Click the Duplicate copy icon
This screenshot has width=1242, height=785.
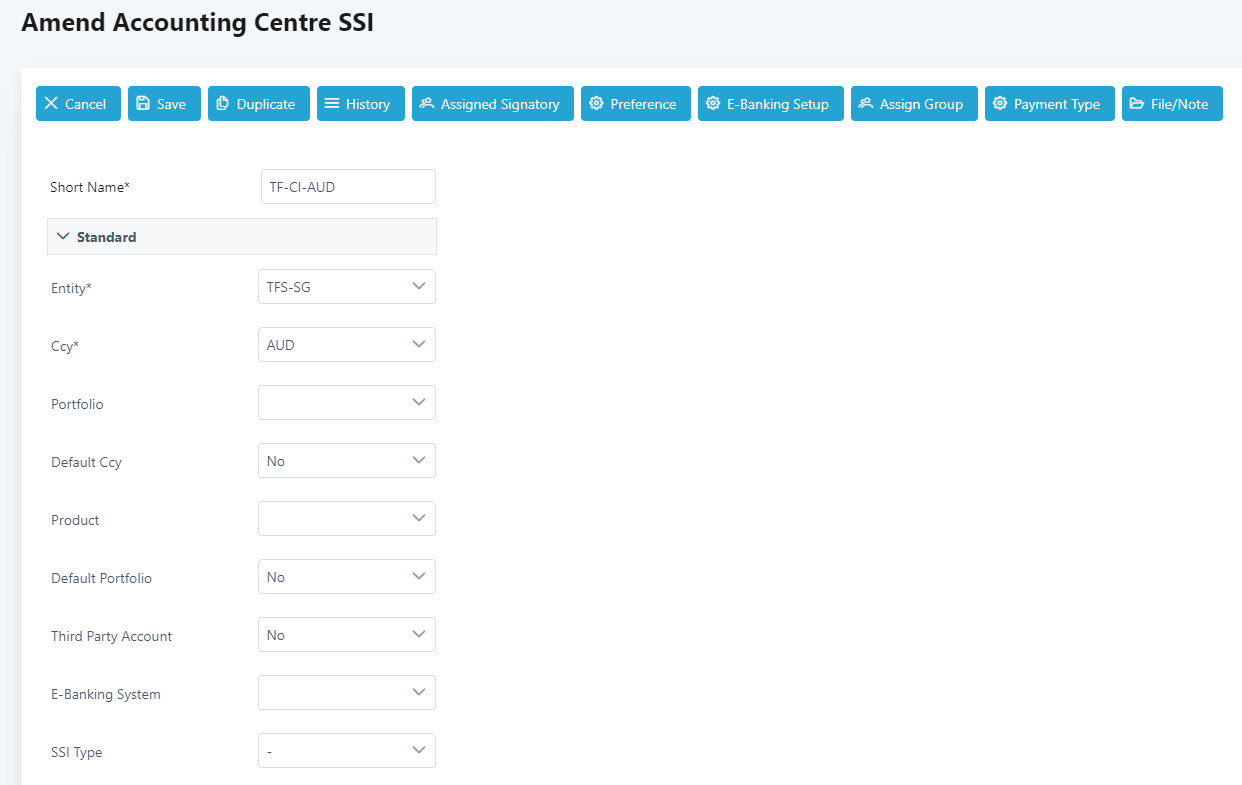pyautogui.click(x=223, y=104)
